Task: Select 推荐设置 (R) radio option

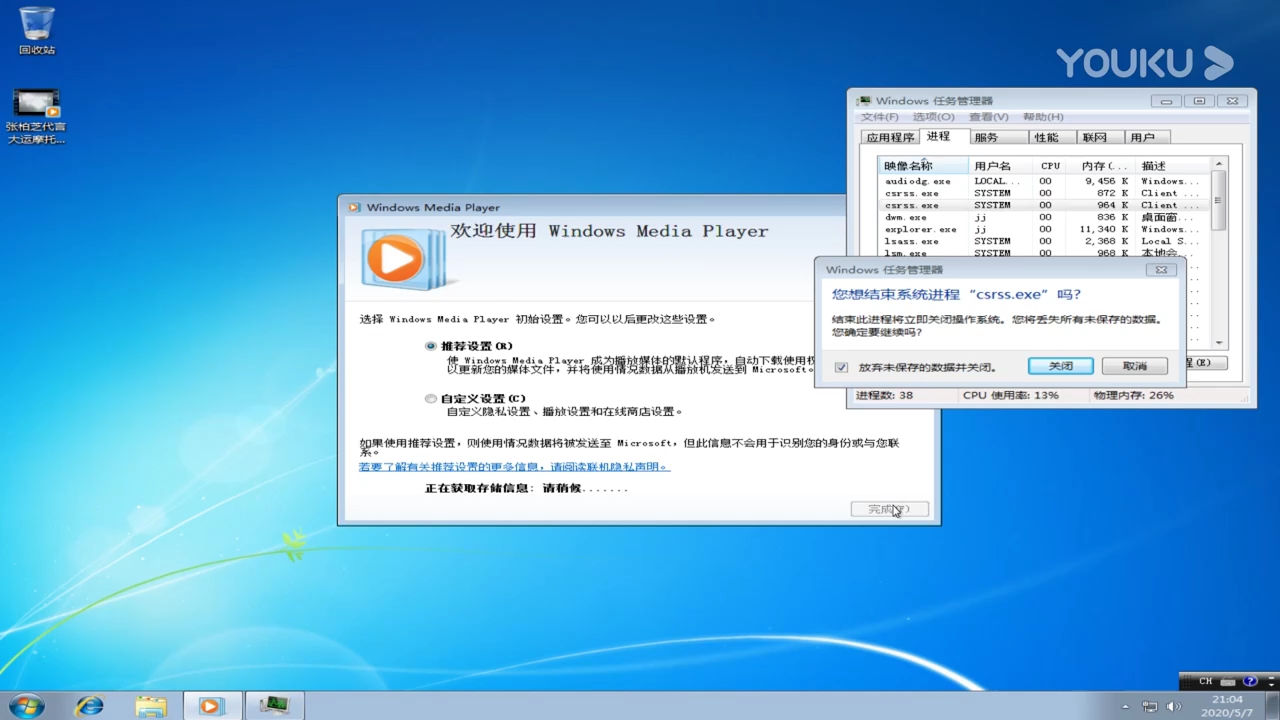Action: (x=431, y=346)
